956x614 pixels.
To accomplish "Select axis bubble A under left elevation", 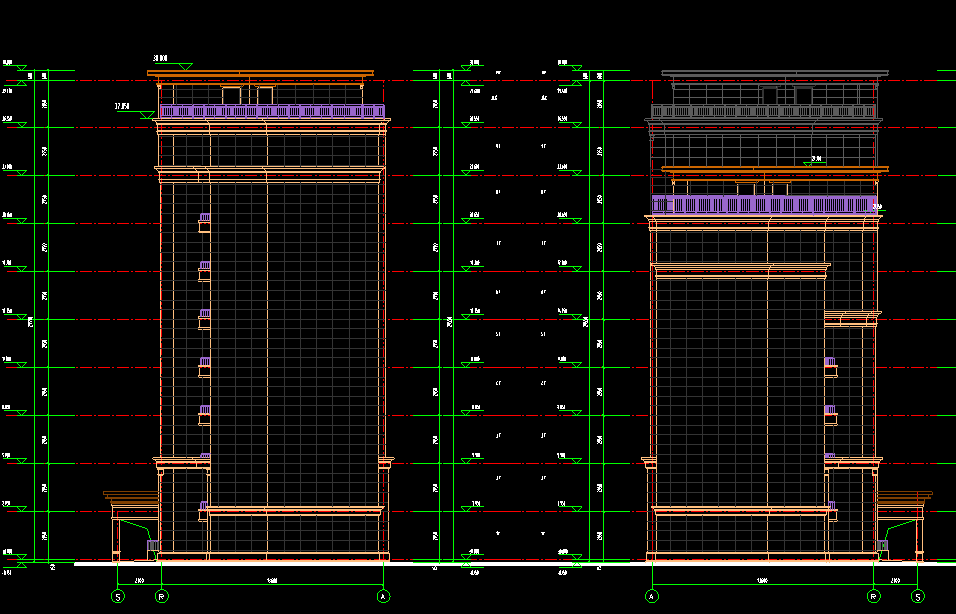I will (383, 596).
